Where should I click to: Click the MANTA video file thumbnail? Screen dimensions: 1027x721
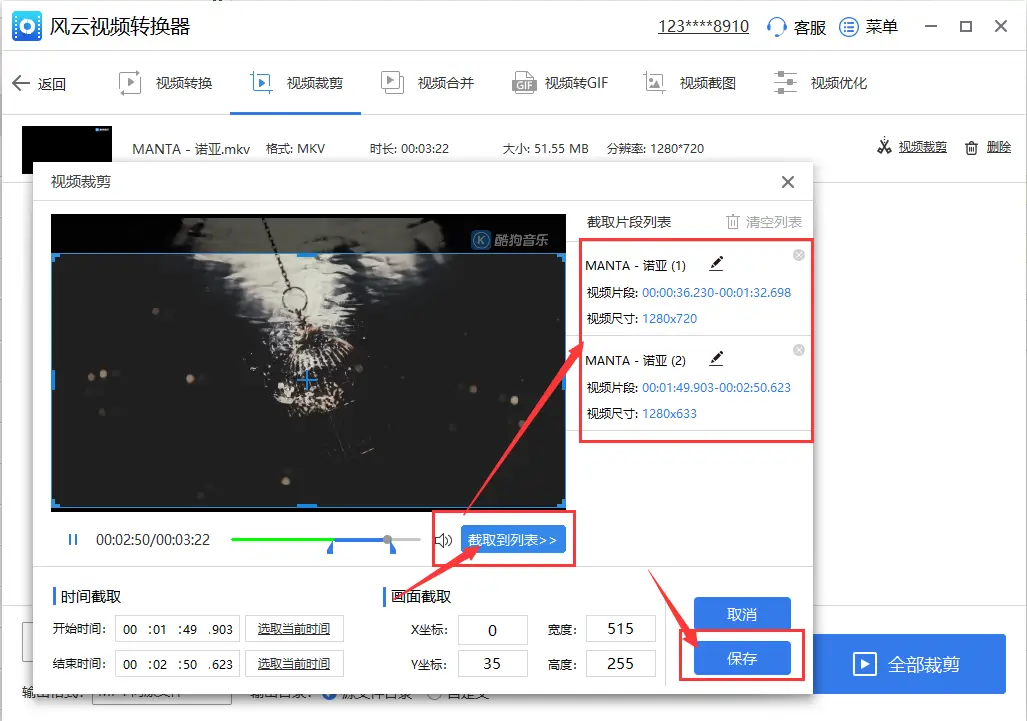point(67,144)
